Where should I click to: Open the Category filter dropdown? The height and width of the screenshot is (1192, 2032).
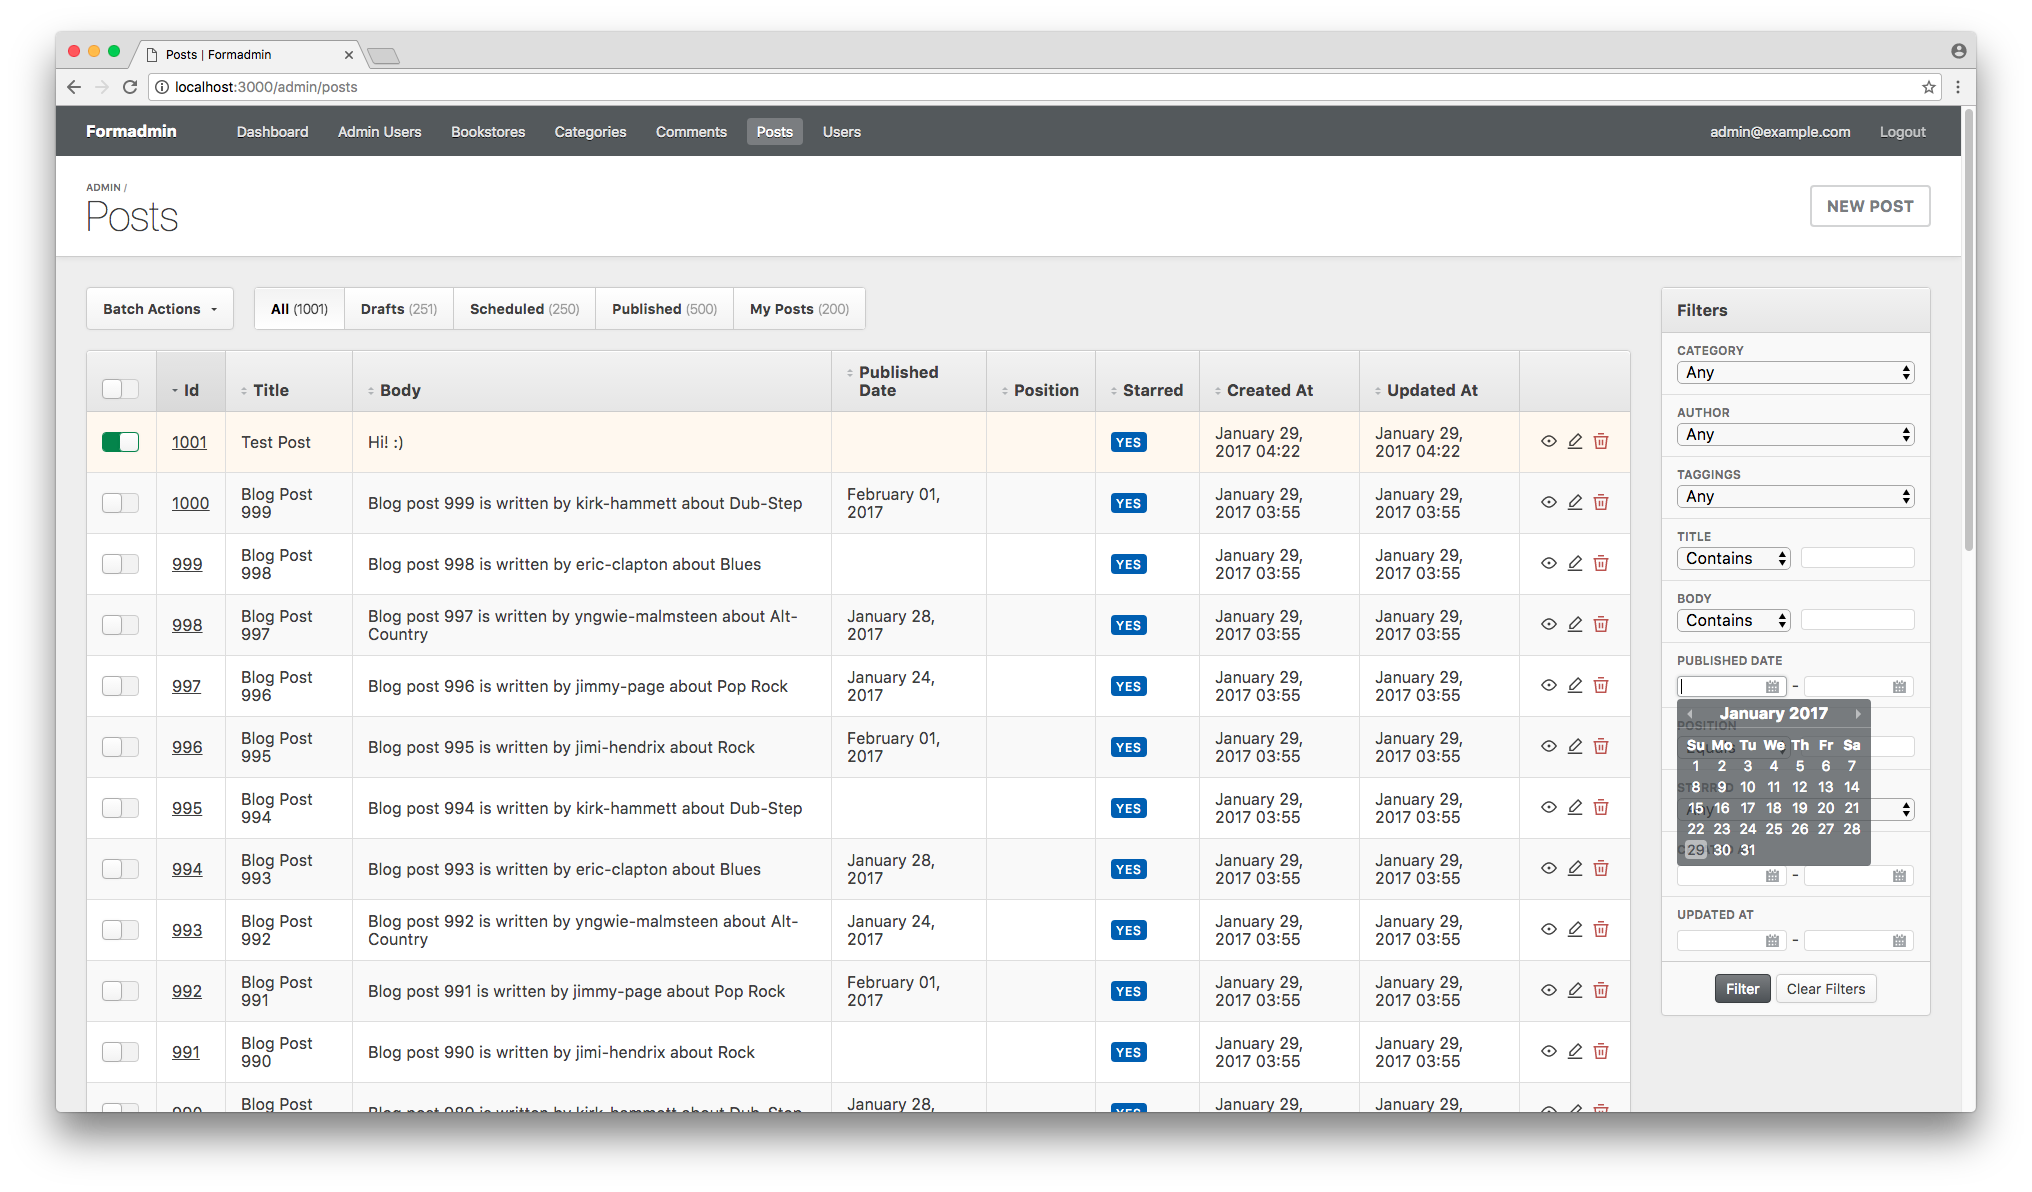(x=1795, y=373)
